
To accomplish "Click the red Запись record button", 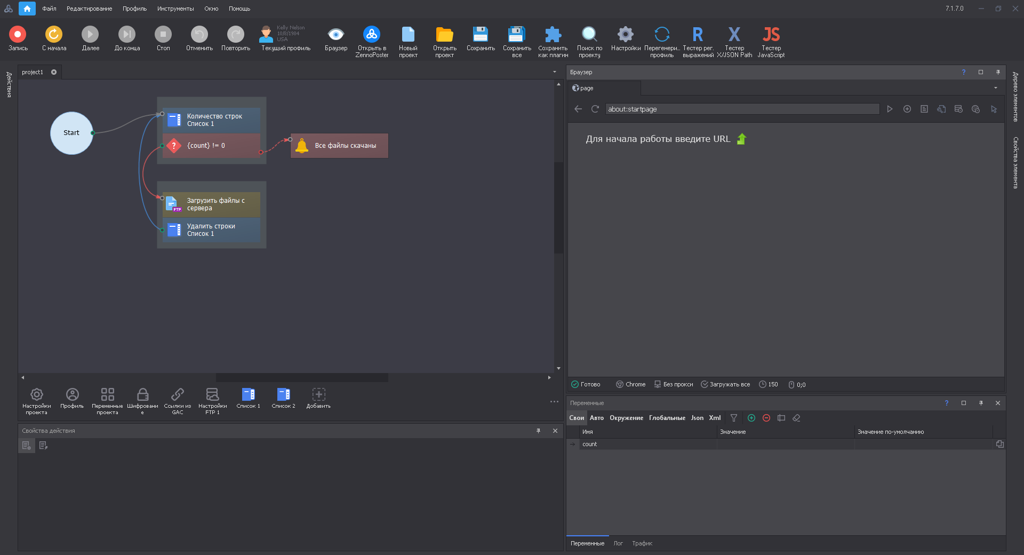I will click(18, 35).
